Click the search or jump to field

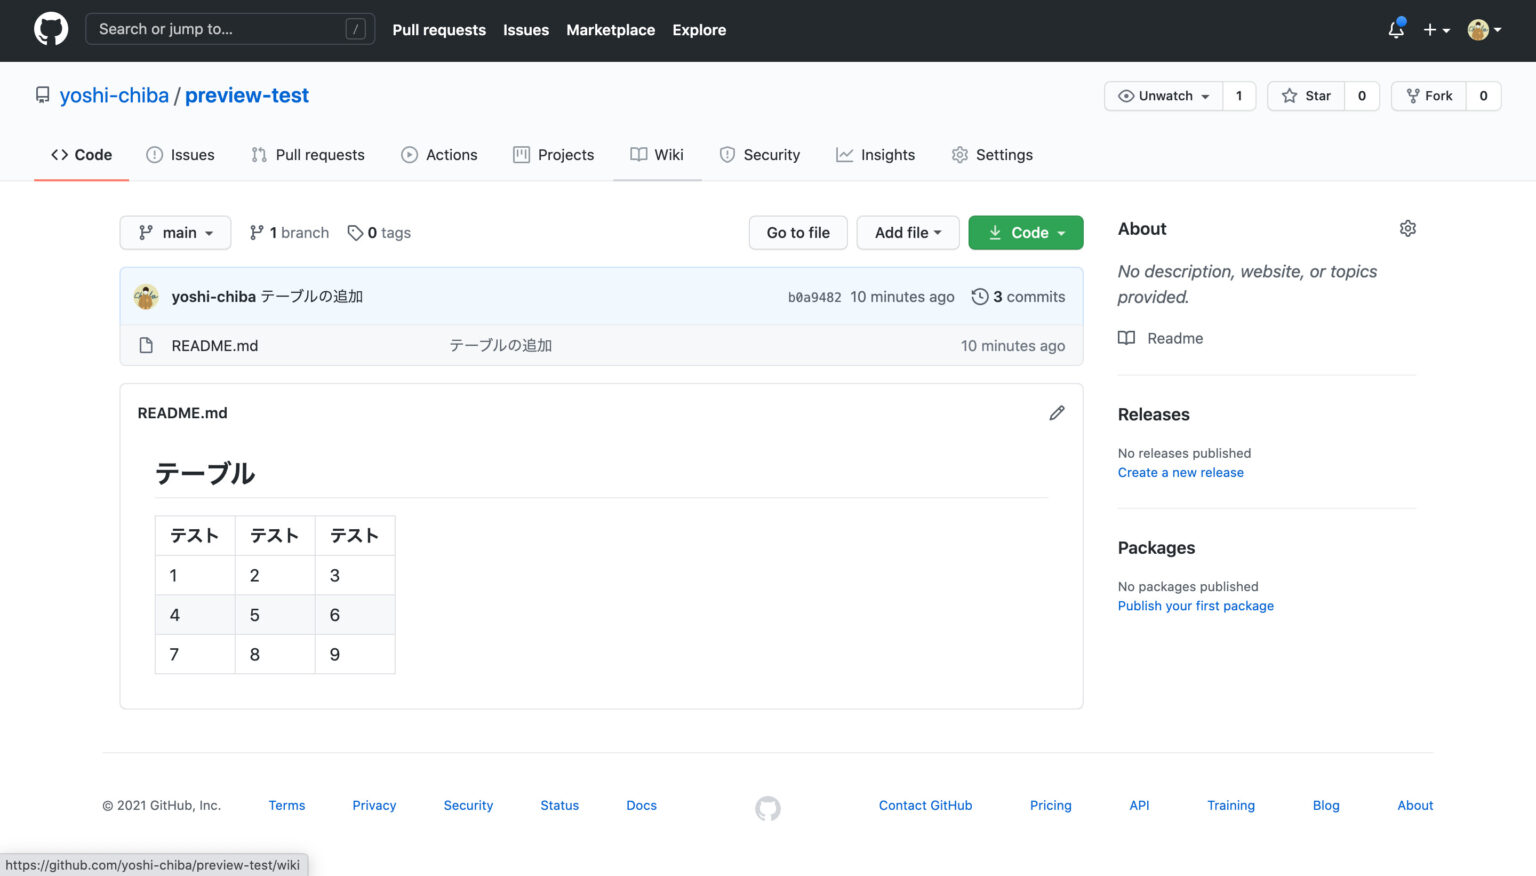pyautogui.click(x=229, y=29)
